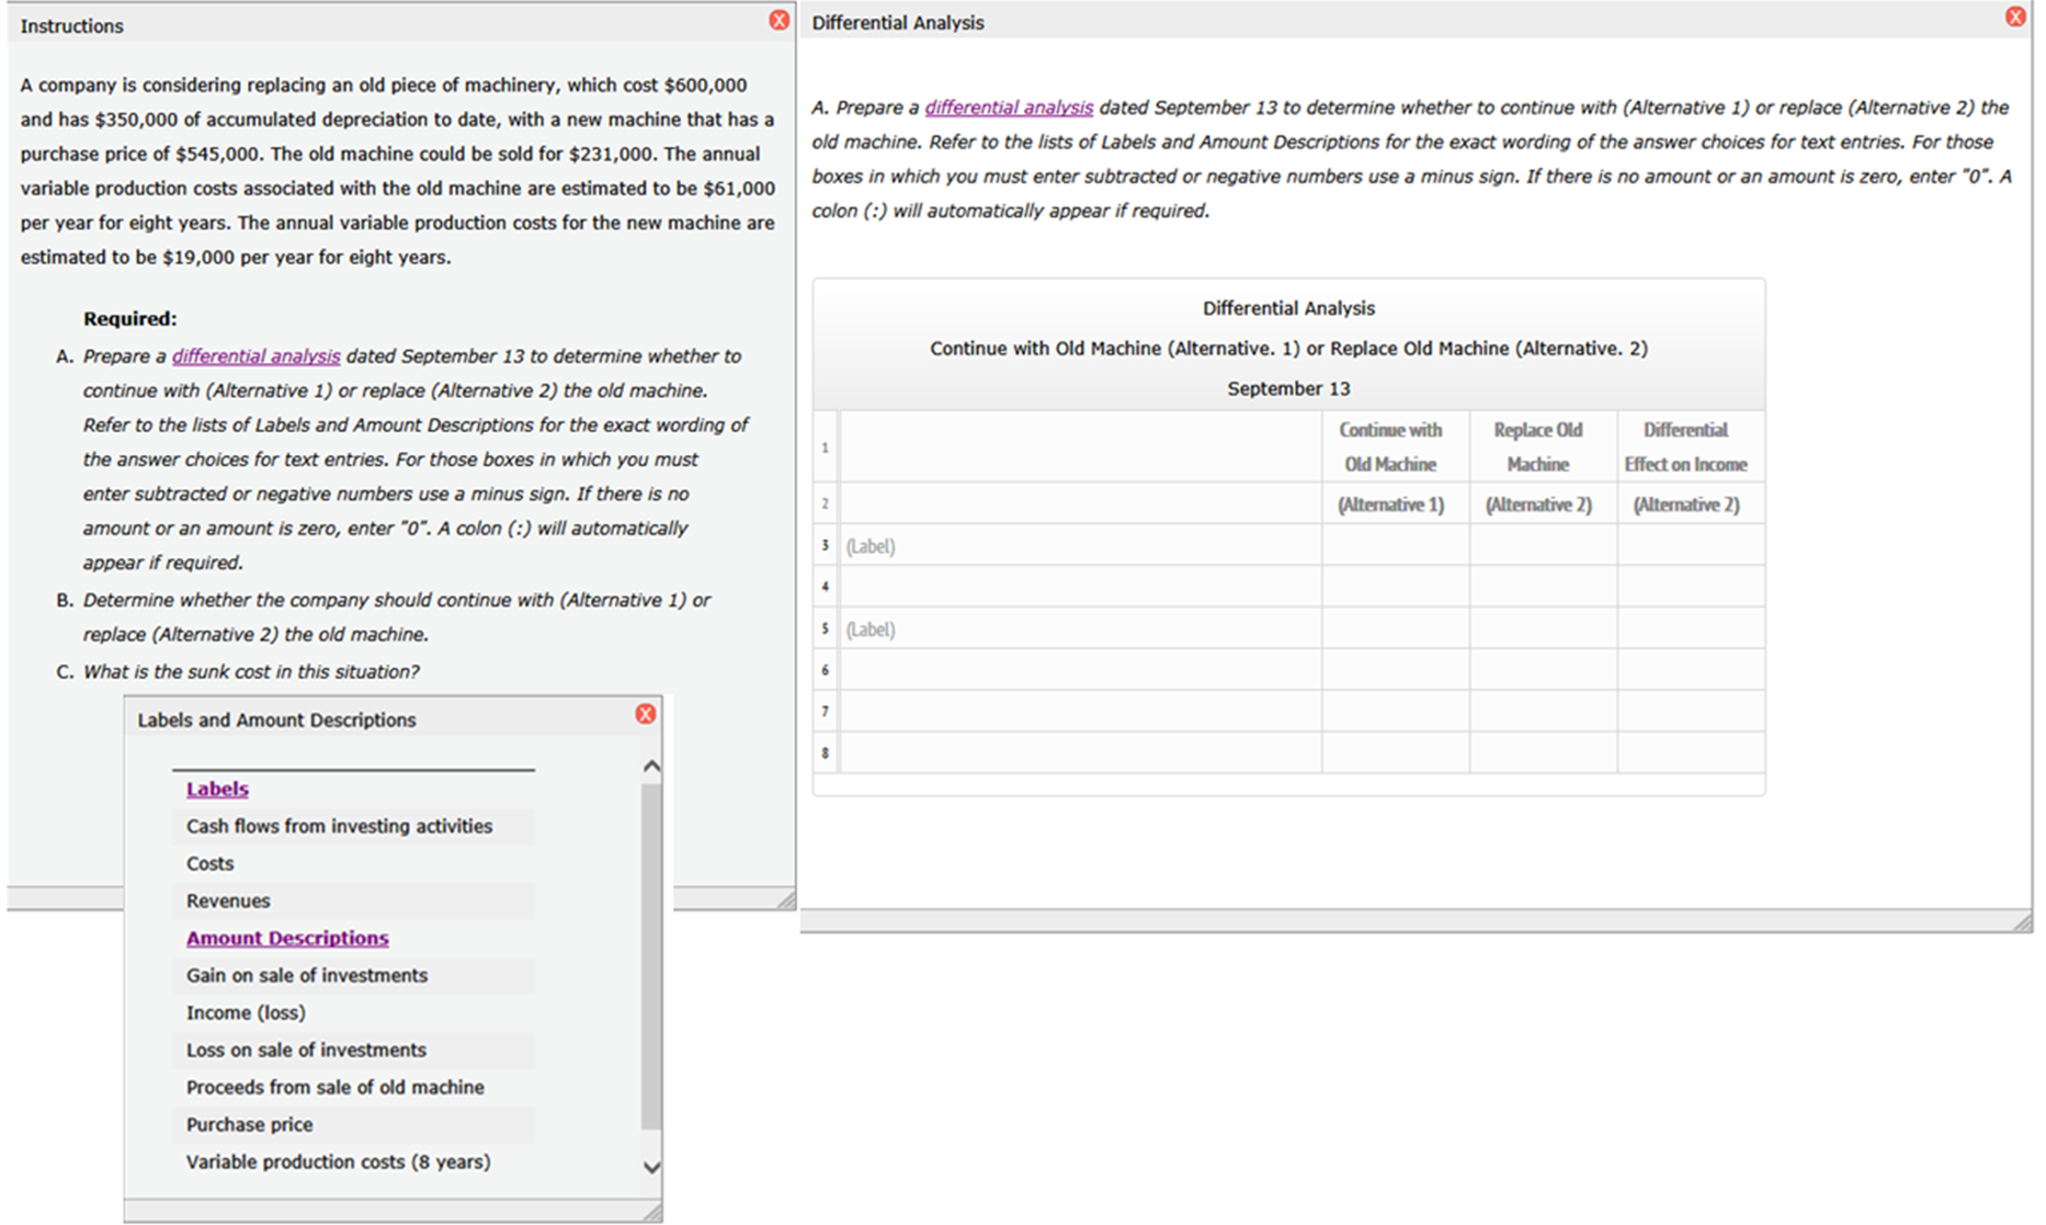Close the Differential Analysis panel
2046x1225 pixels.
[2015, 16]
